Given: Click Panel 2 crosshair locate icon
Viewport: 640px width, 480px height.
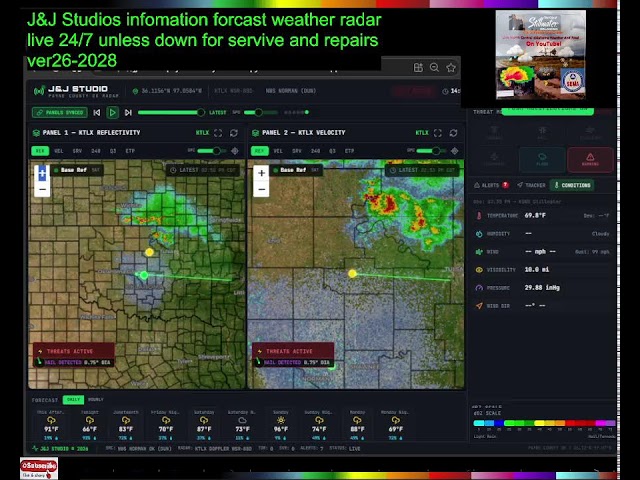Looking at the screenshot, I should coord(455,151).
